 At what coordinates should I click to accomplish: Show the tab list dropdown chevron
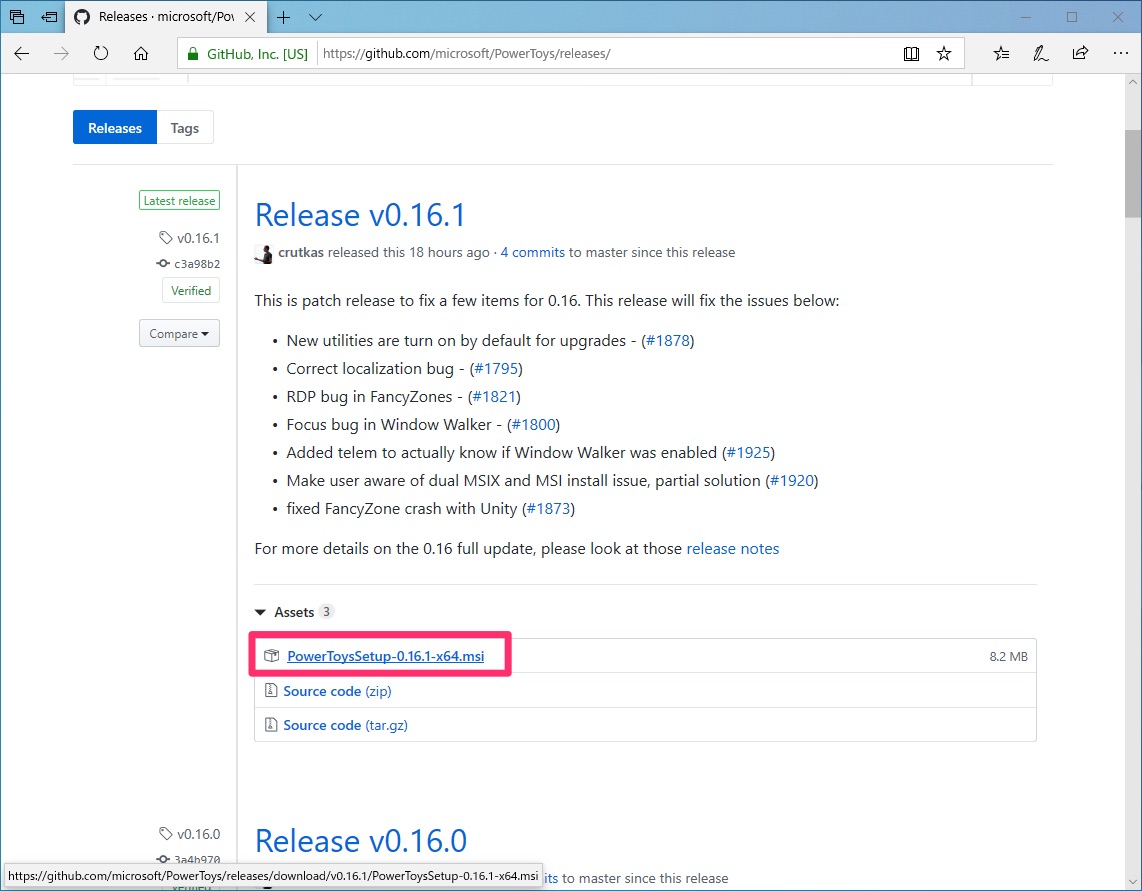click(315, 17)
